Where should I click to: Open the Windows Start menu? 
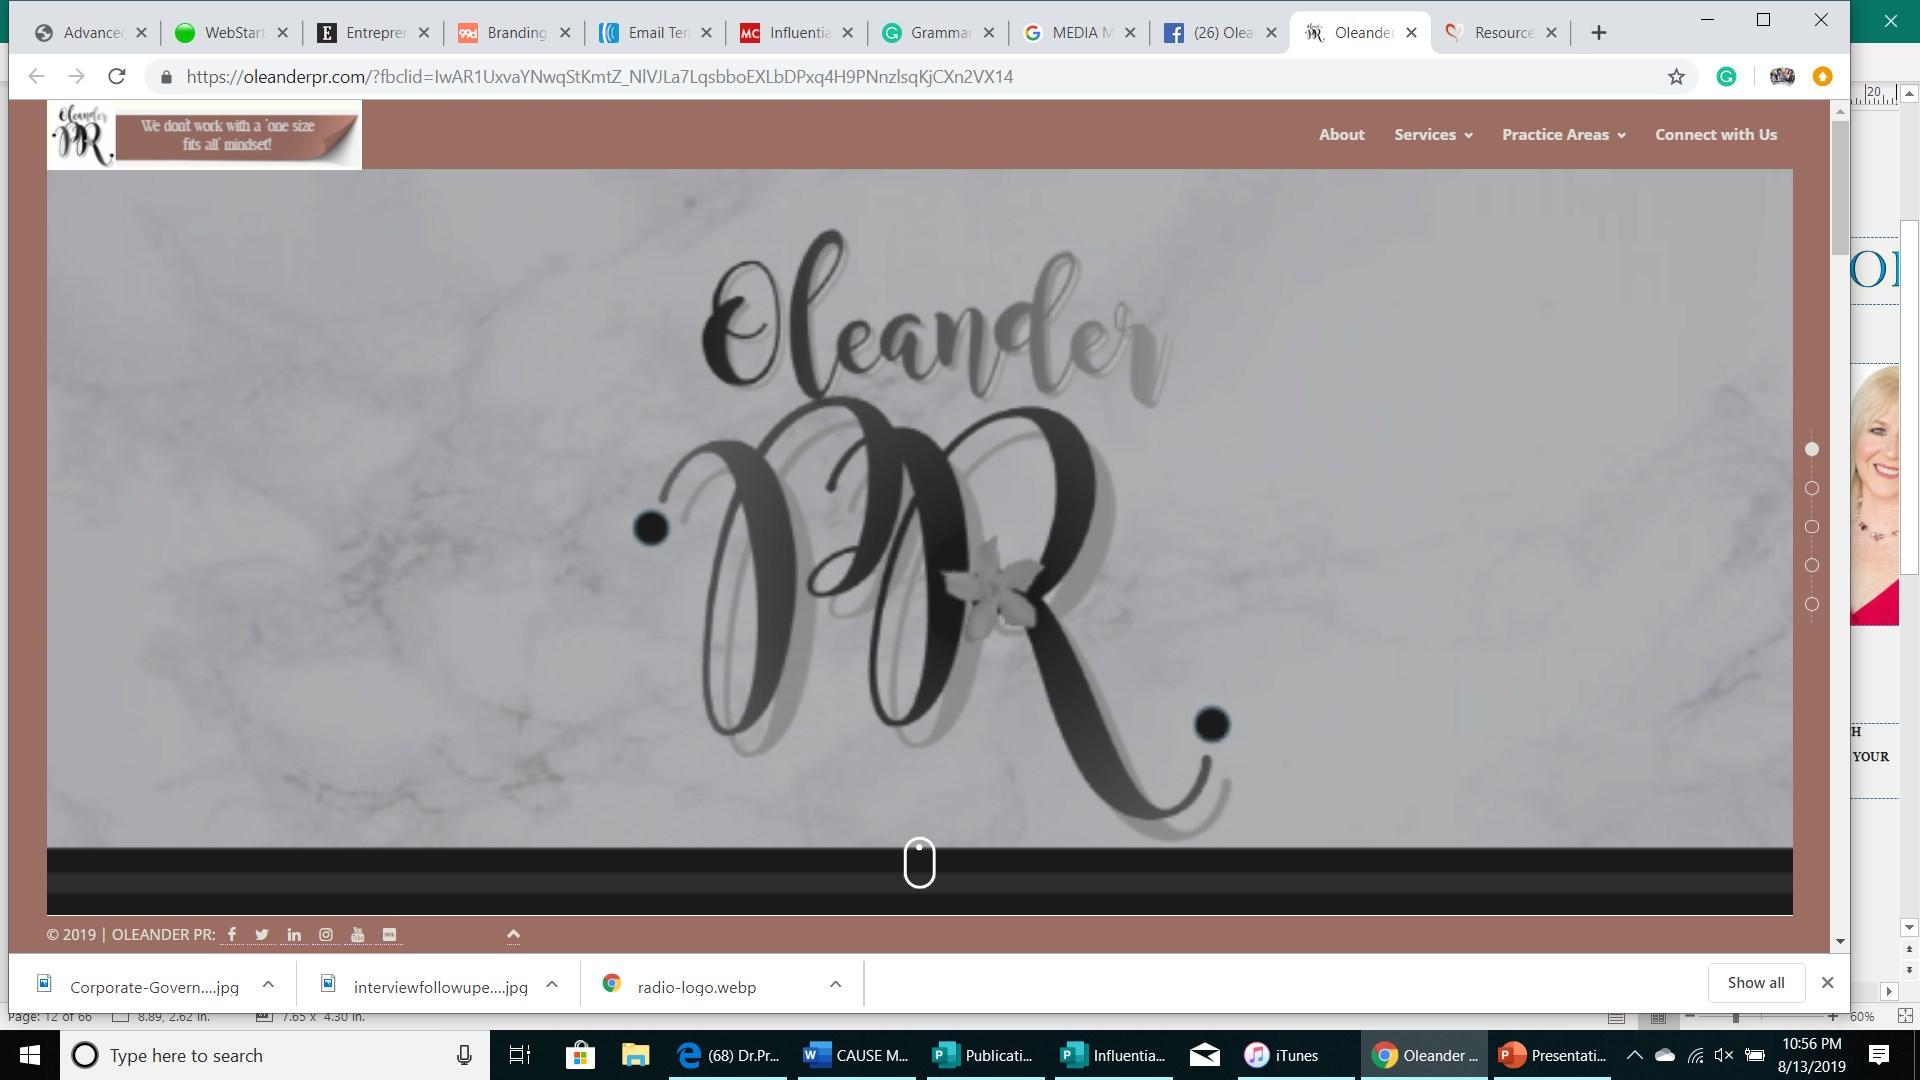click(x=29, y=1056)
